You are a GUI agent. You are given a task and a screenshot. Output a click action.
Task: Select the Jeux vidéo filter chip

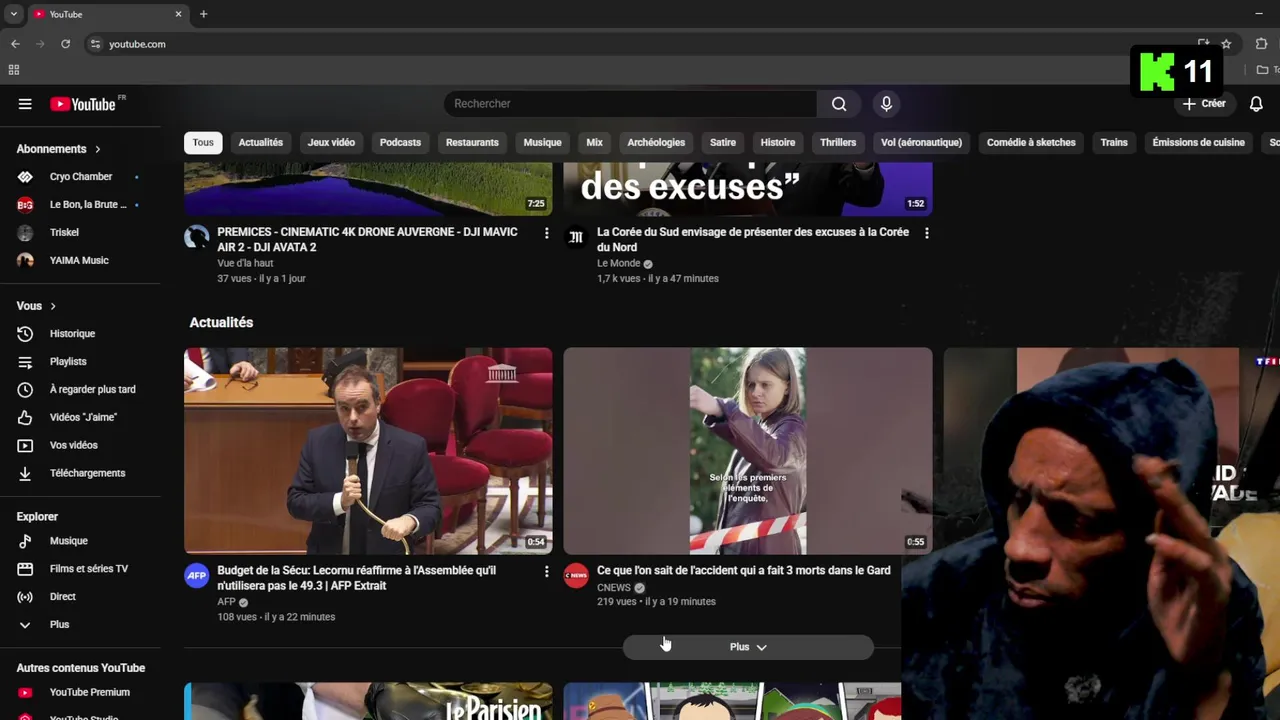(x=331, y=142)
